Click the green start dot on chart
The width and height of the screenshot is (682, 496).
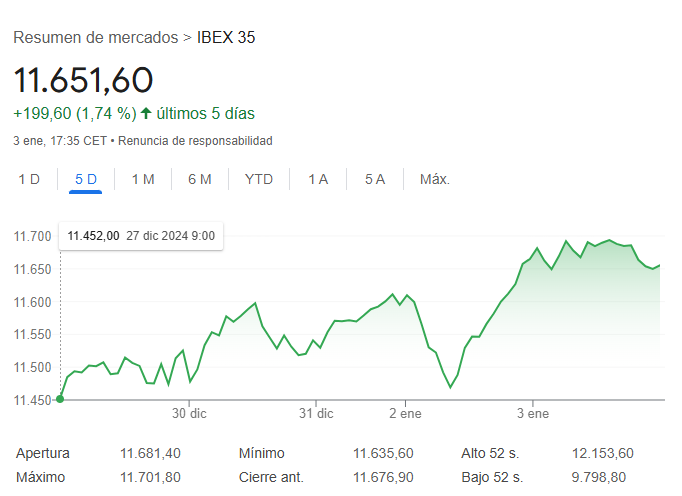61,399
